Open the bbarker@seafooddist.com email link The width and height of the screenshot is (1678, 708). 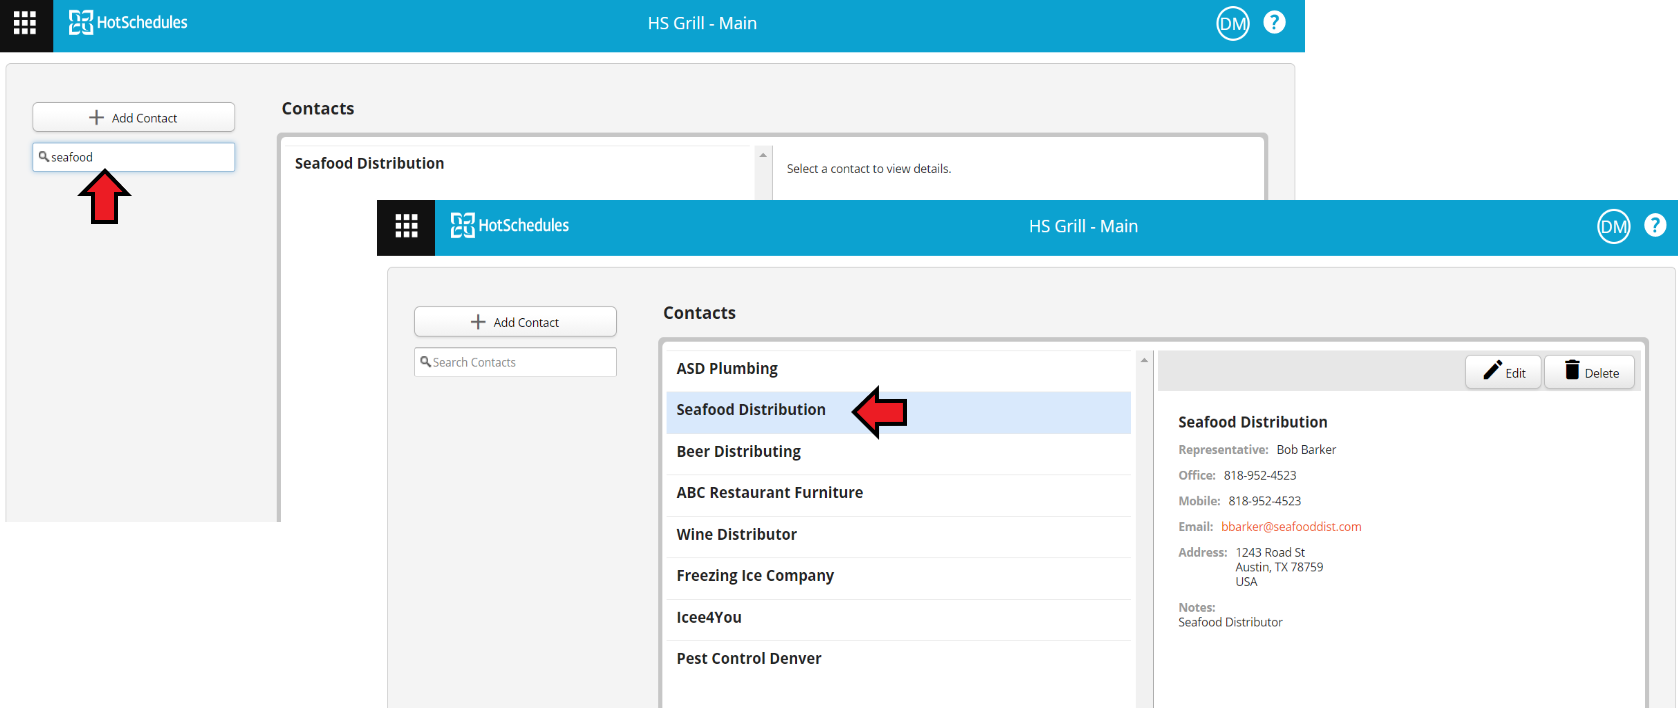point(1291,527)
